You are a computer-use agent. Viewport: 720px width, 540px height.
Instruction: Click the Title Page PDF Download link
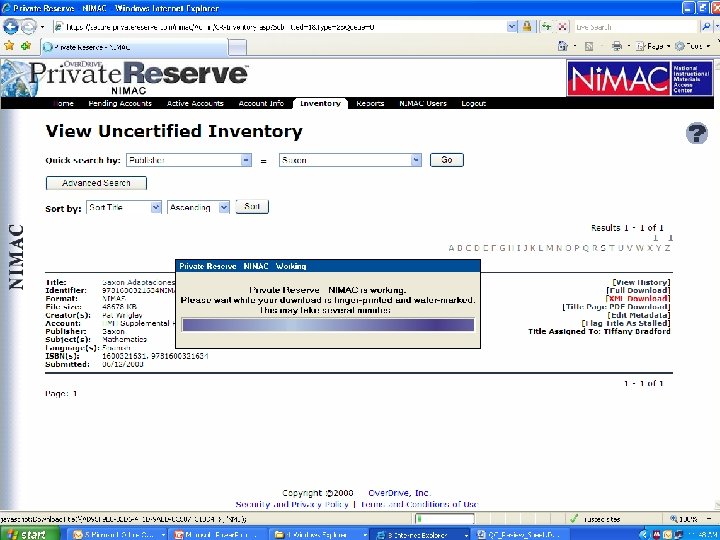pyautogui.click(x=616, y=307)
